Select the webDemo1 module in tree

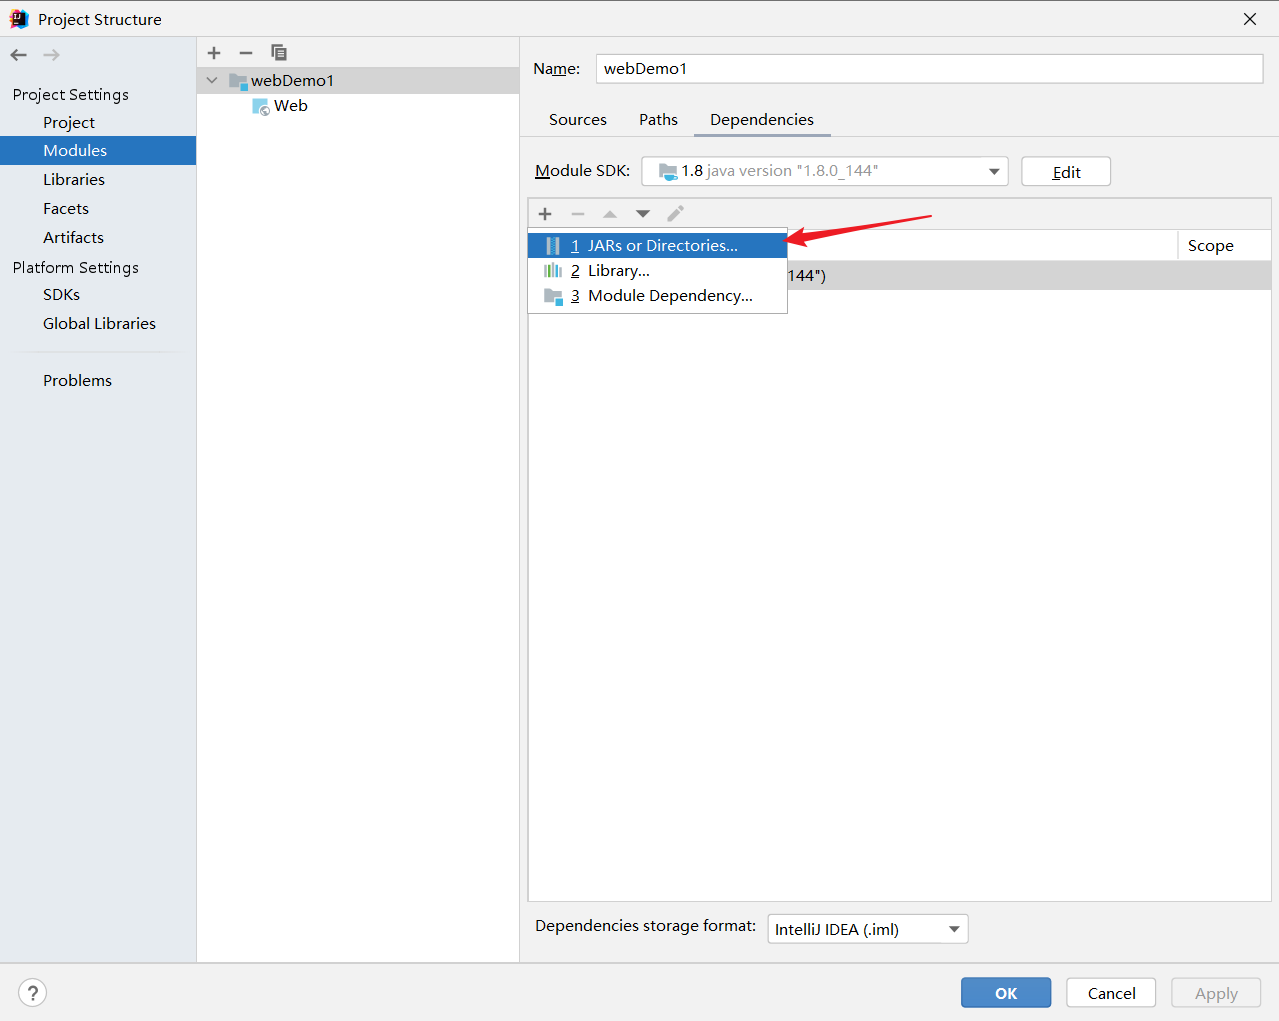358,80
